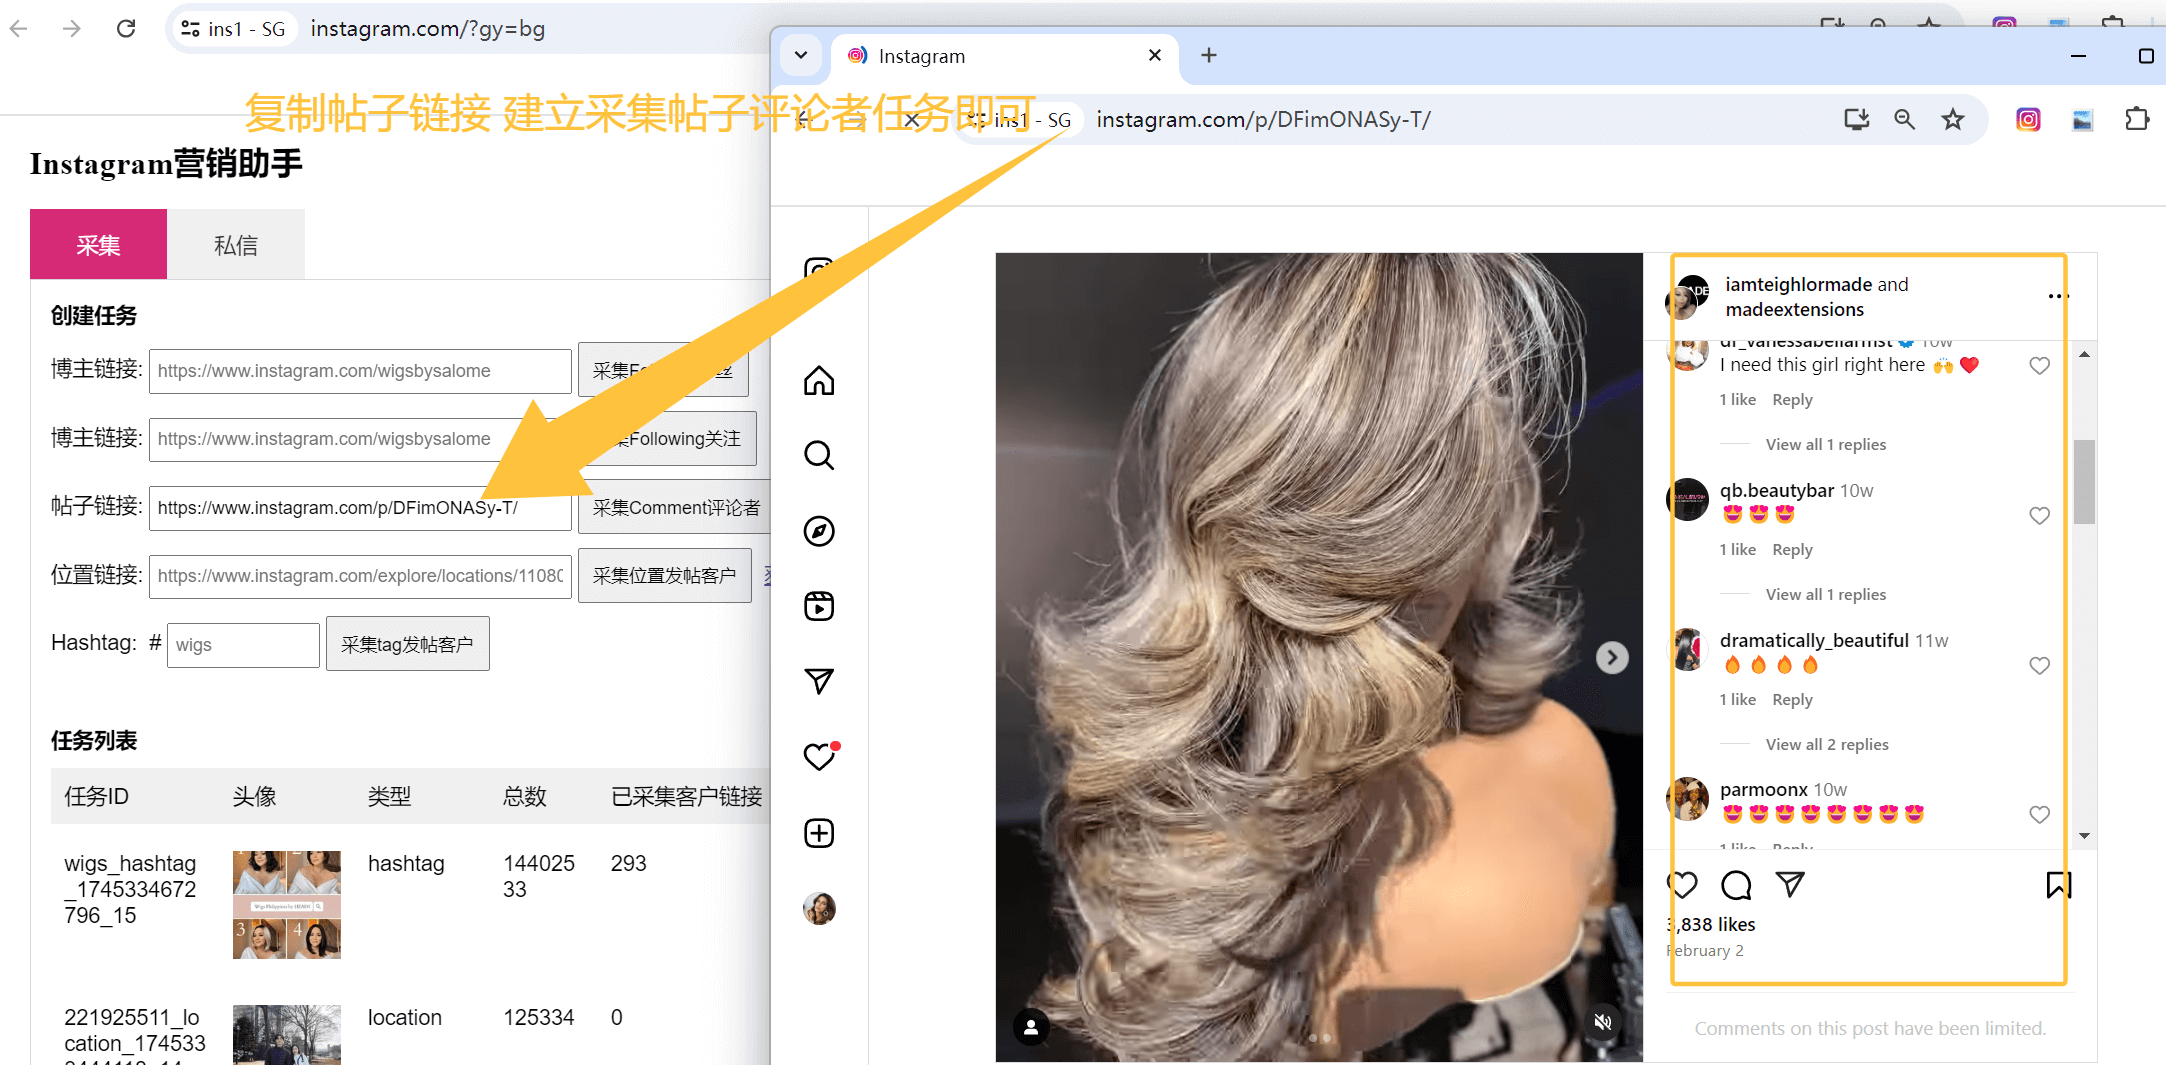Viewport: 2166px width, 1065px height.
Task: Unmute the post video
Action: pos(1603,1021)
